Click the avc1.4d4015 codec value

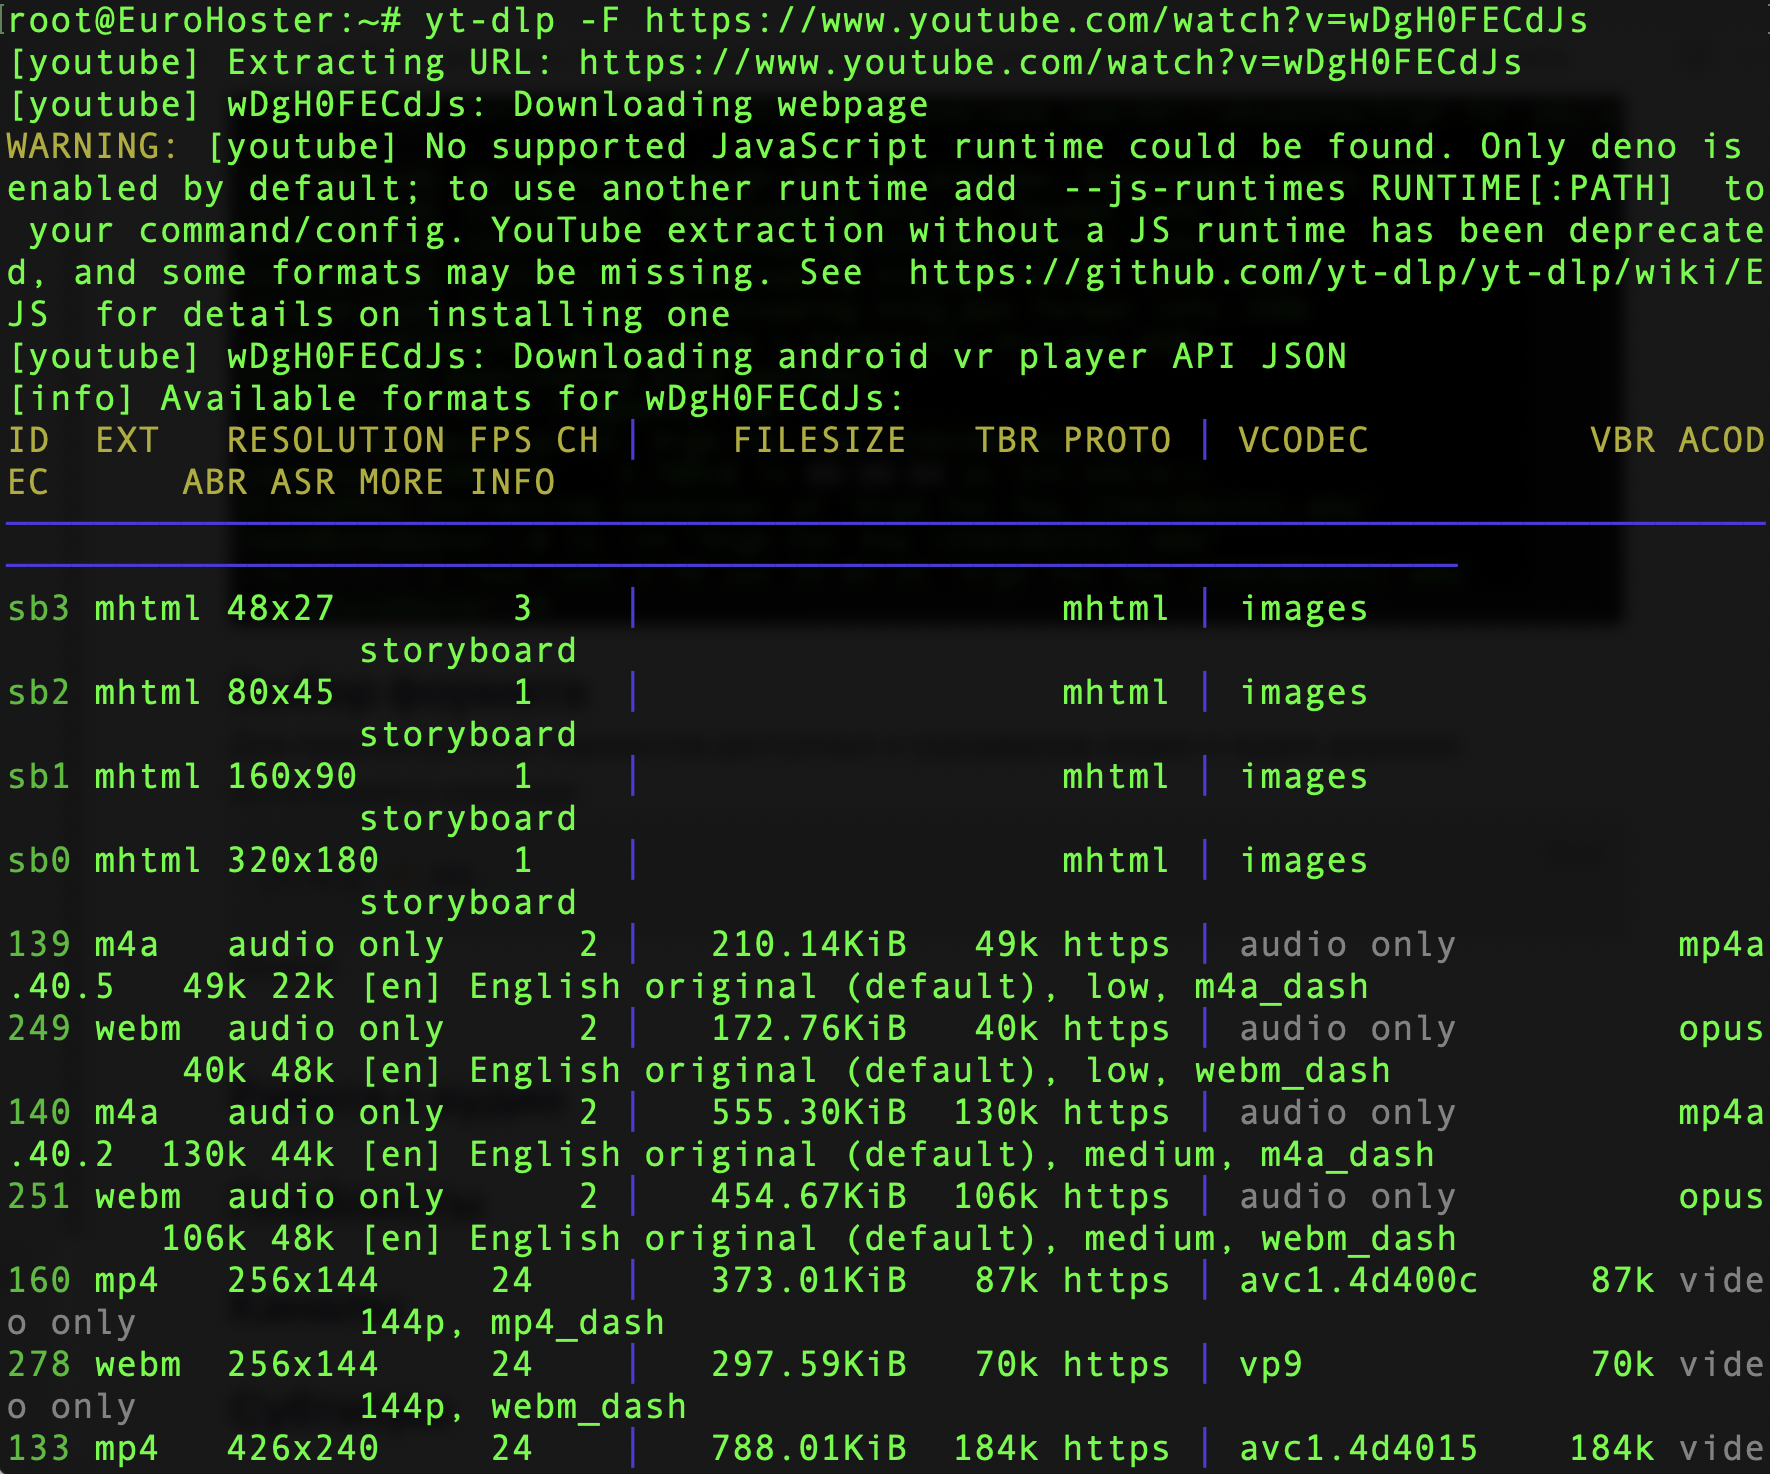1358,1448
